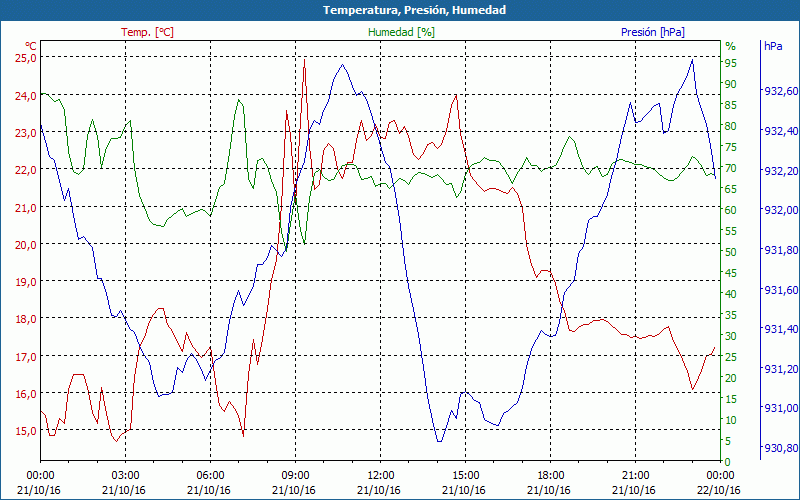Click the 931,20 pressure axis value
The image size is (800, 500).
(780, 368)
